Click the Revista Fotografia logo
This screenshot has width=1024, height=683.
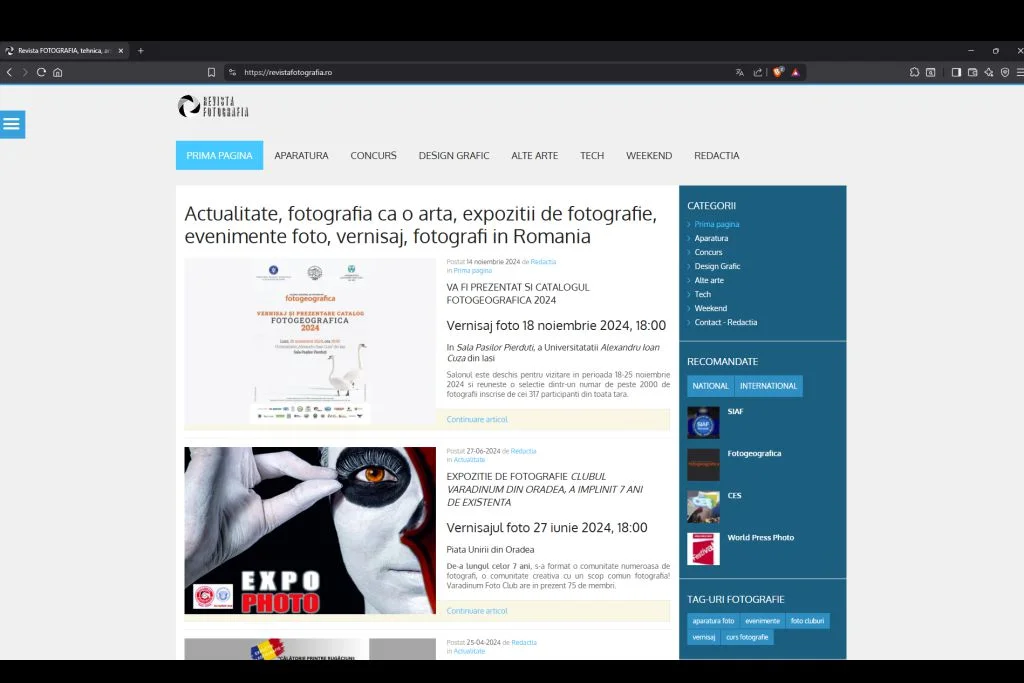pyautogui.click(x=213, y=106)
